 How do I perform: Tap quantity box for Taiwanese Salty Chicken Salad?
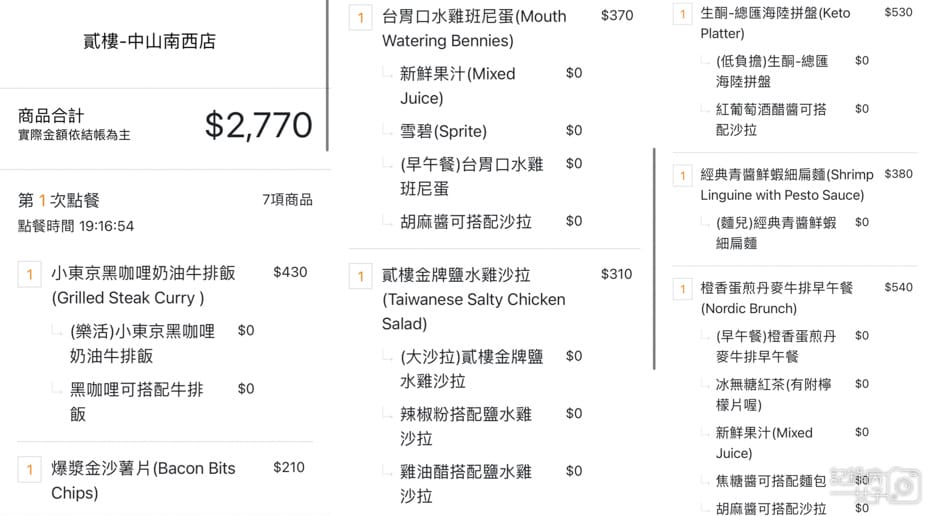(360, 276)
